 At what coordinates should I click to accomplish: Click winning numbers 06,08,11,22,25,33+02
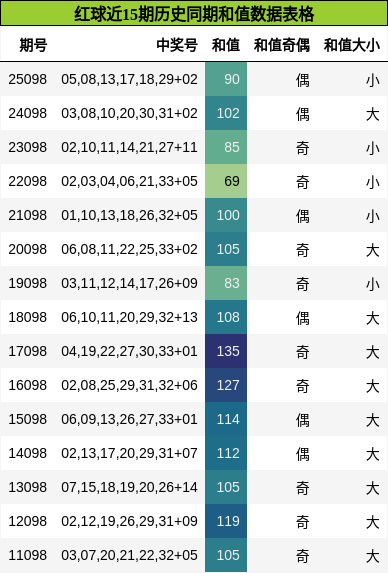click(x=129, y=249)
